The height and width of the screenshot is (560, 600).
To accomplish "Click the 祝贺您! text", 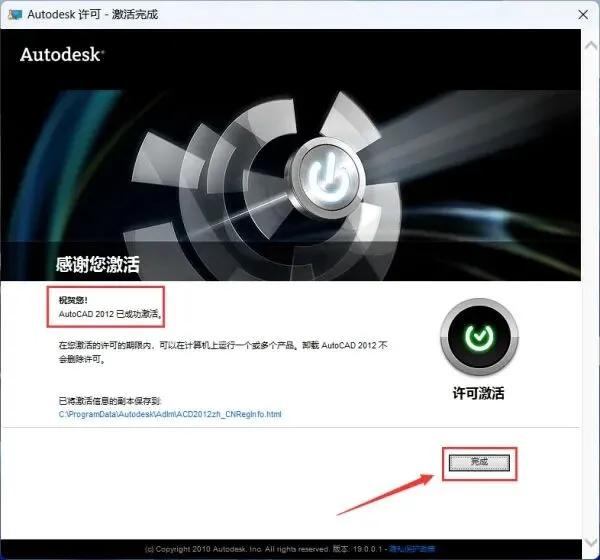I will pos(73,300).
